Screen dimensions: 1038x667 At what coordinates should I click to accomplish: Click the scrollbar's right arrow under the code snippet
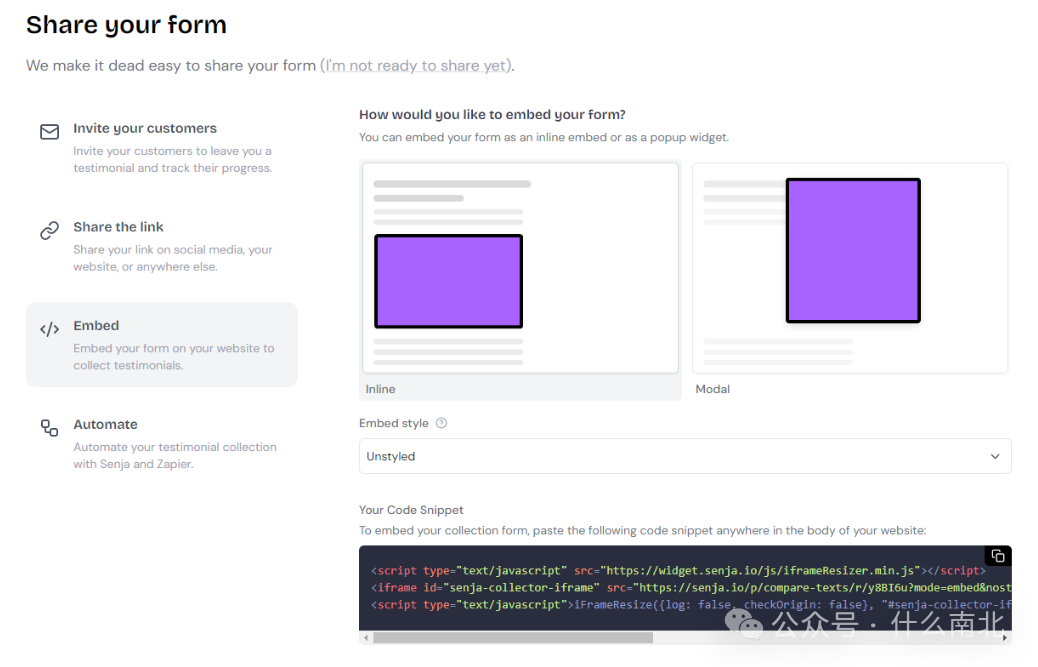pos(1005,638)
